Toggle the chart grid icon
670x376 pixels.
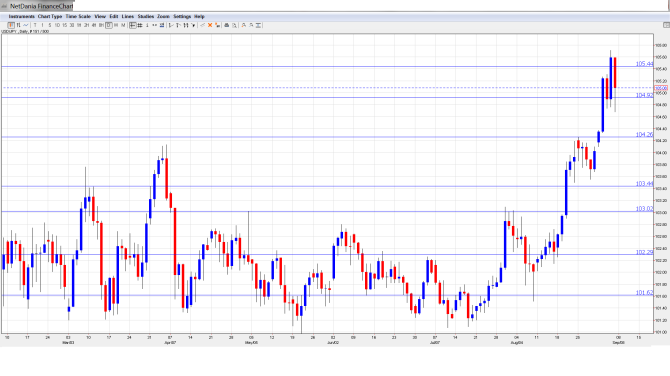(140, 25)
